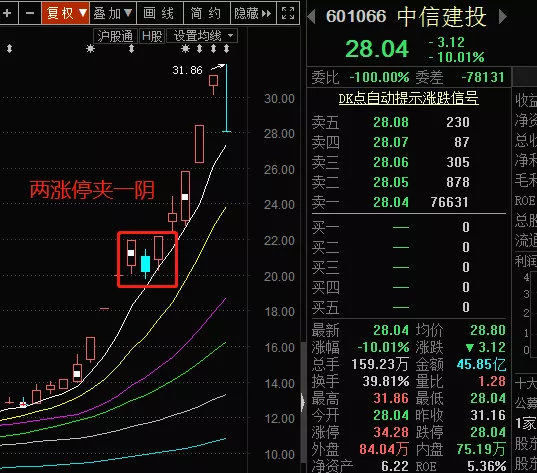The width and height of the screenshot is (537, 473).
Task: Open 设置均线 dropdown
Action: (x=202, y=36)
